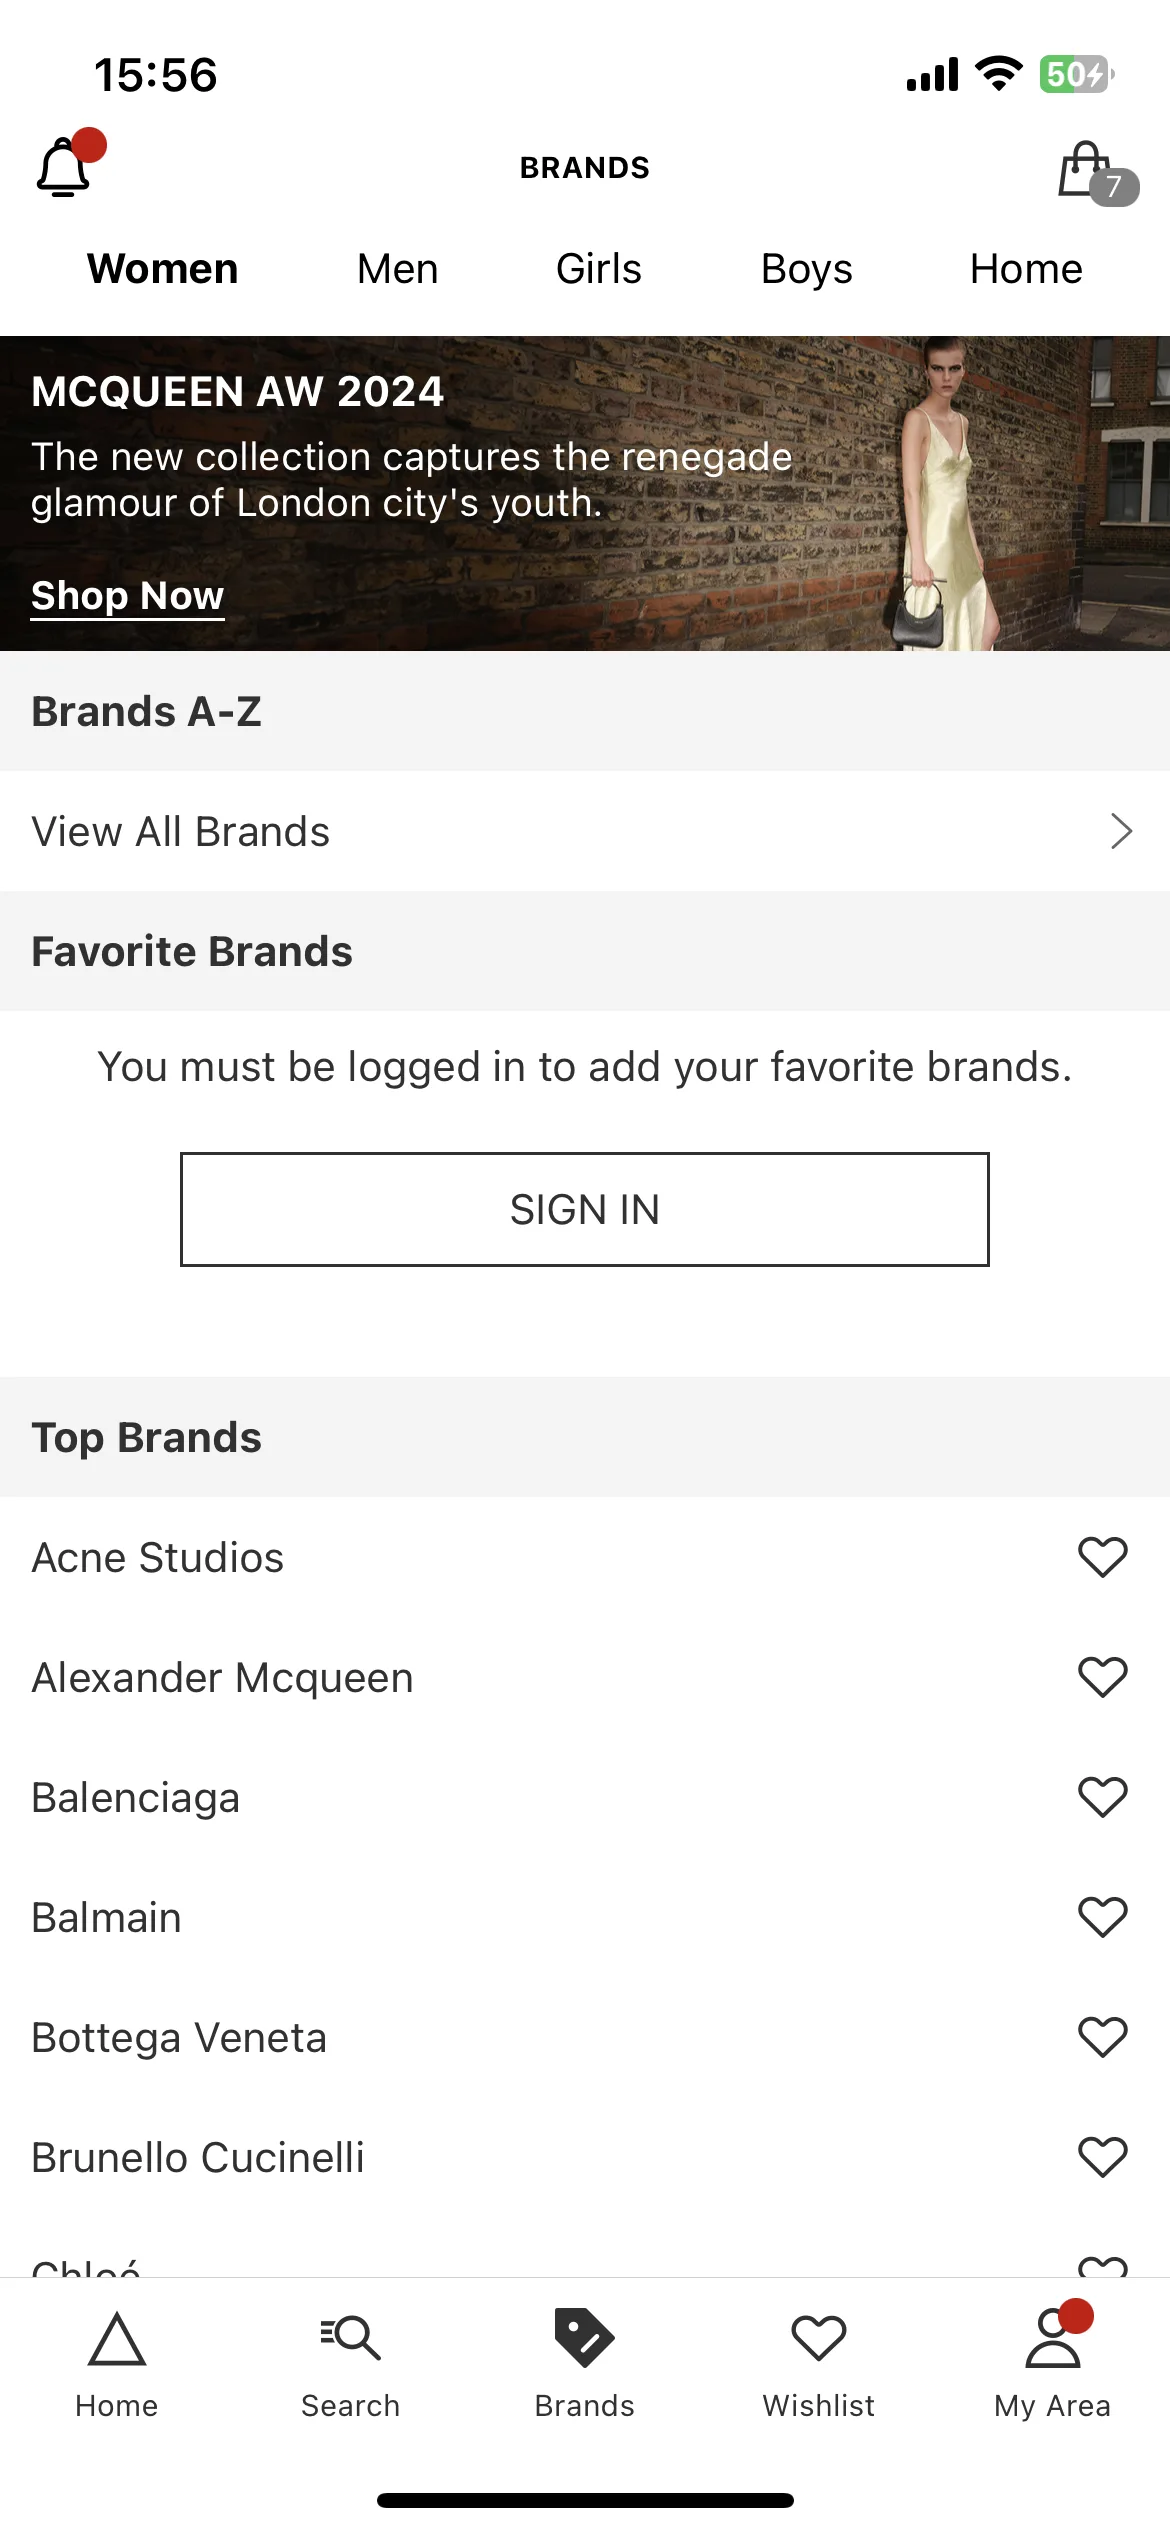Toggle favorite heart for Bottega Veneta

[x=1103, y=2037]
